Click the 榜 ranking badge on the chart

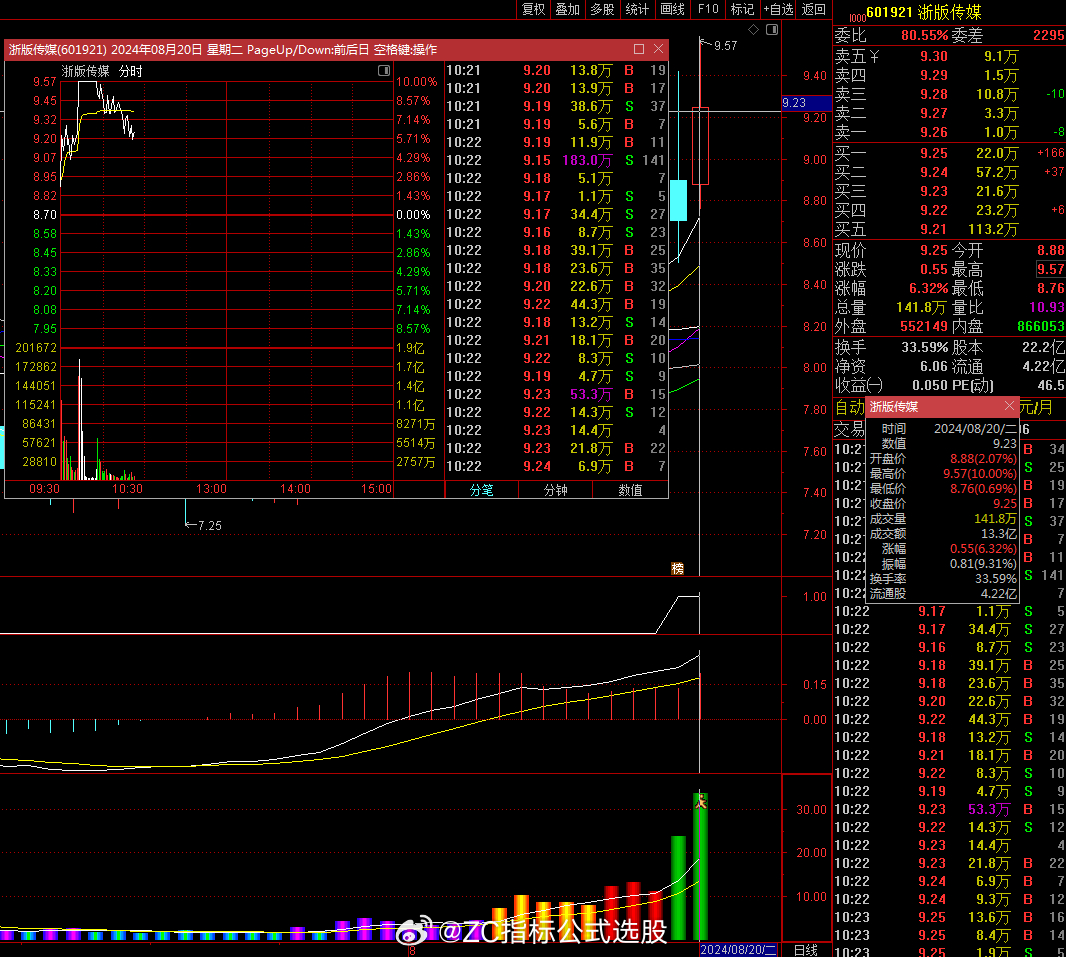coord(678,569)
